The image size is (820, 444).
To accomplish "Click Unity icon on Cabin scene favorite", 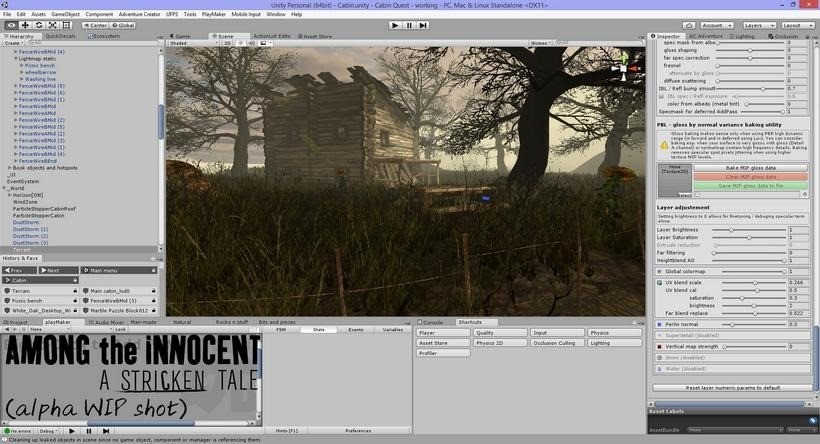I will pyautogui.click(x=7, y=280).
